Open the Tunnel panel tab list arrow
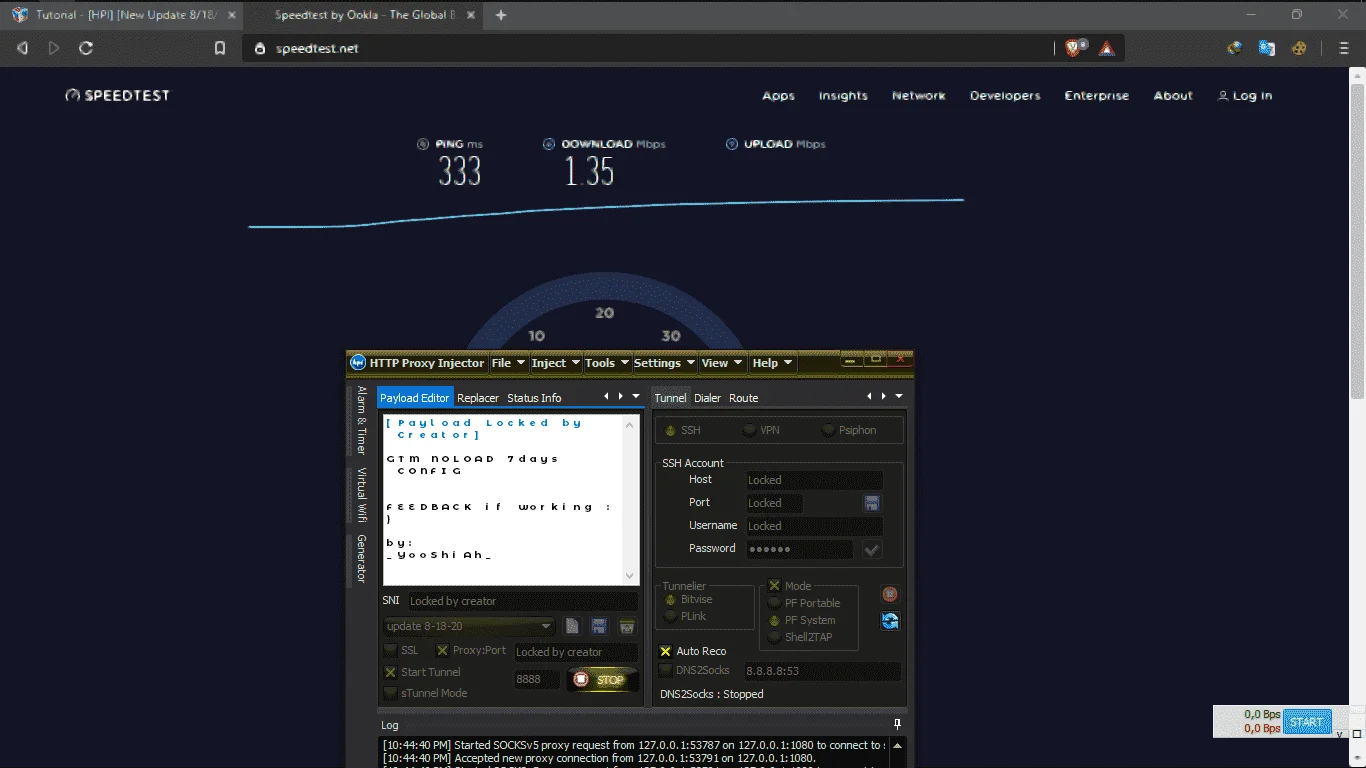This screenshot has height=768, width=1366. click(x=899, y=397)
